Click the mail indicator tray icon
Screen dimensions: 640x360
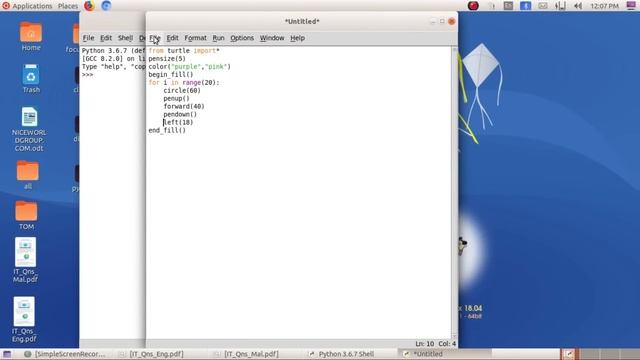click(542, 6)
